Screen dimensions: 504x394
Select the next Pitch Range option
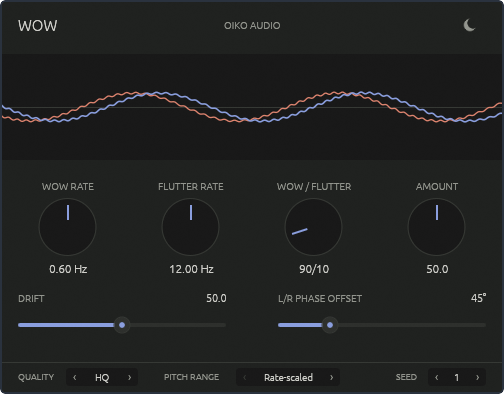(x=331, y=377)
